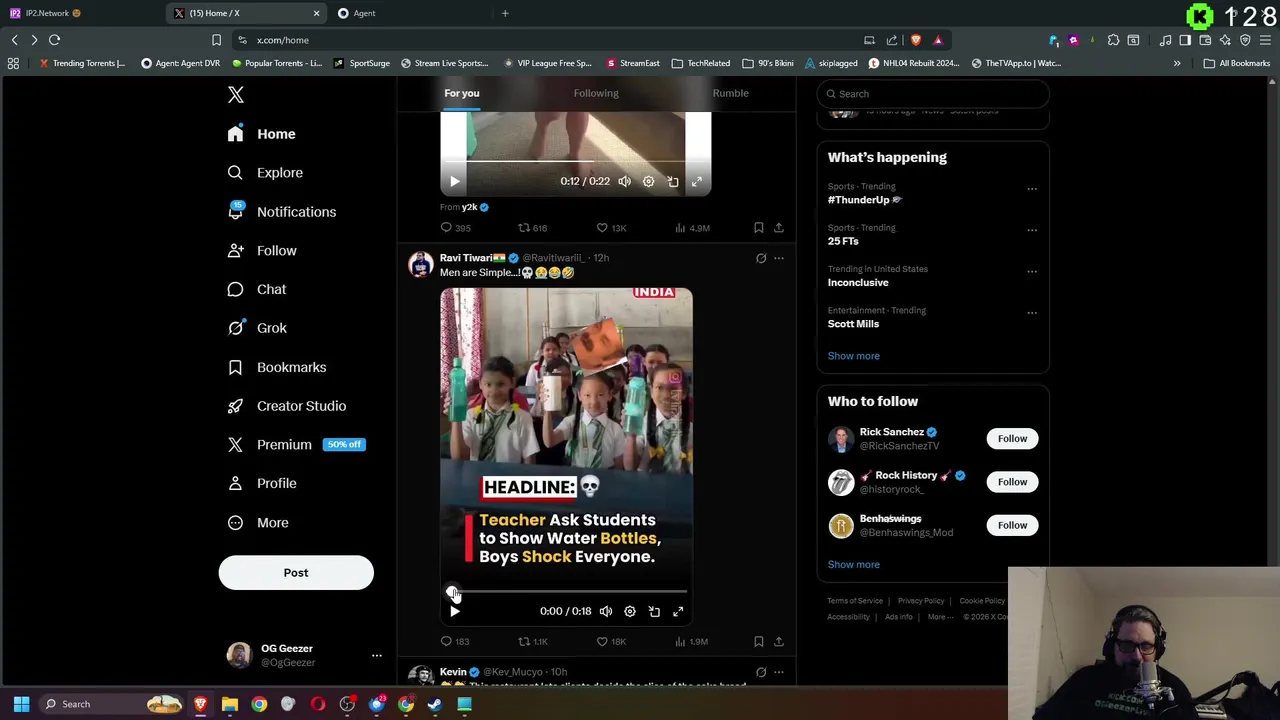Open upper video settings gear
Screen dimensions: 1280x720
click(648, 182)
